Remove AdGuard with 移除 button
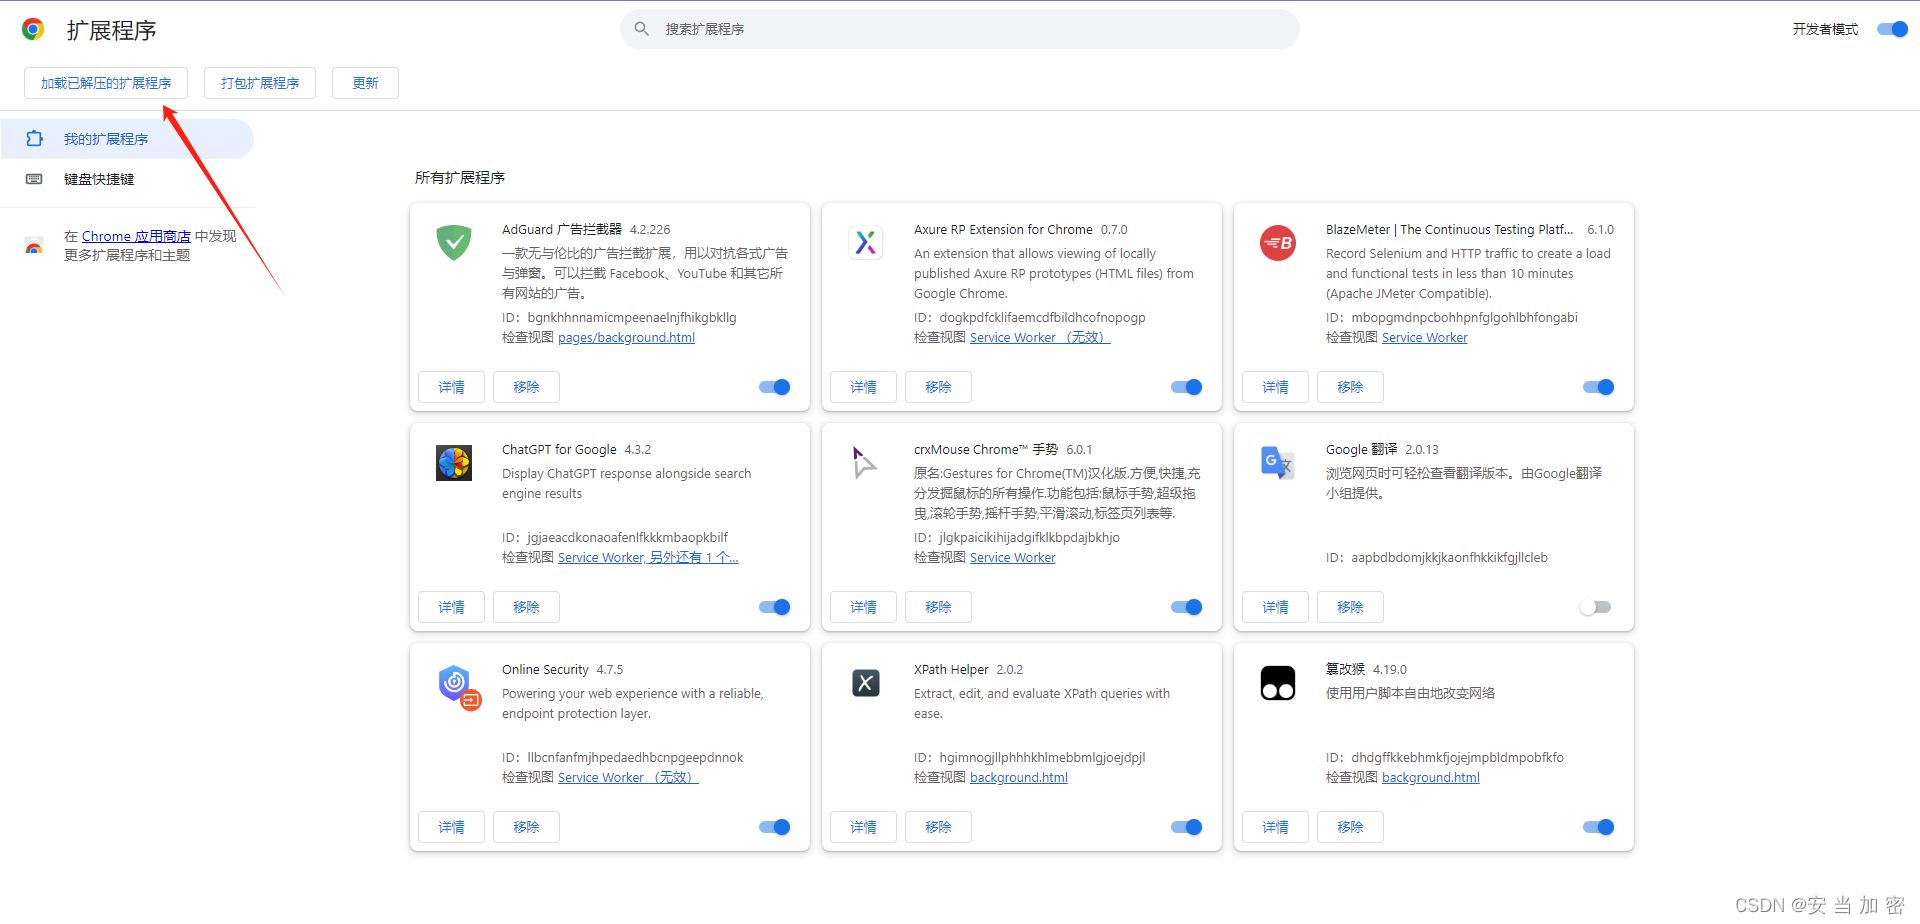This screenshot has height=924, width=1920. point(526,387)
